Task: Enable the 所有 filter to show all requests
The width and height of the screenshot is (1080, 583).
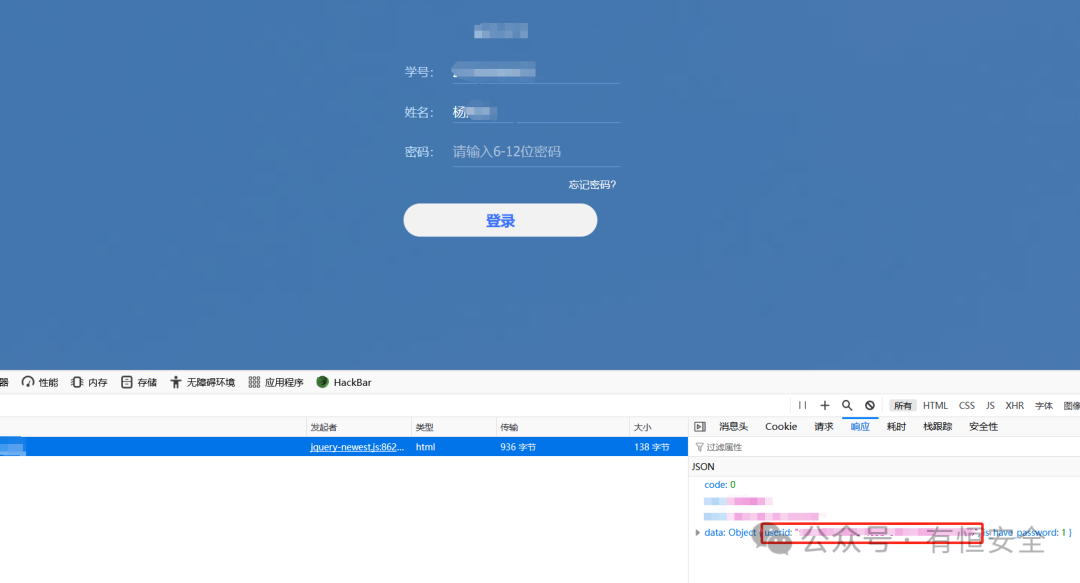Action: click(x=901, y=405)
